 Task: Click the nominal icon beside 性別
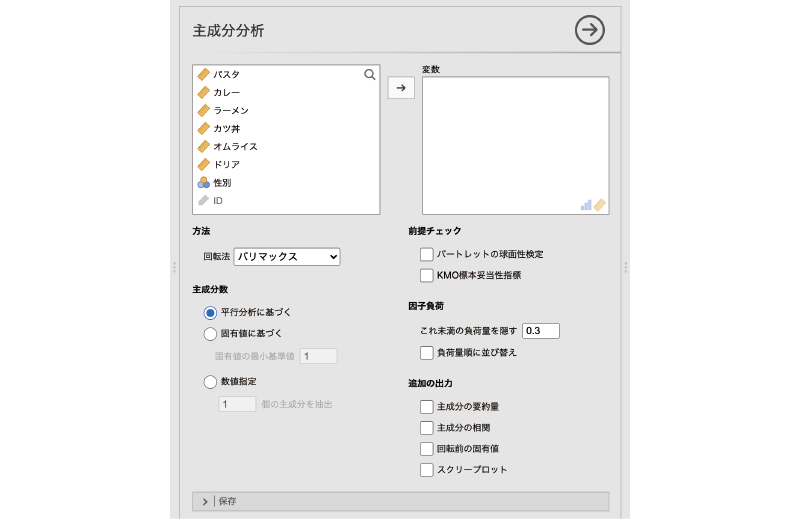tap(204, 182)
